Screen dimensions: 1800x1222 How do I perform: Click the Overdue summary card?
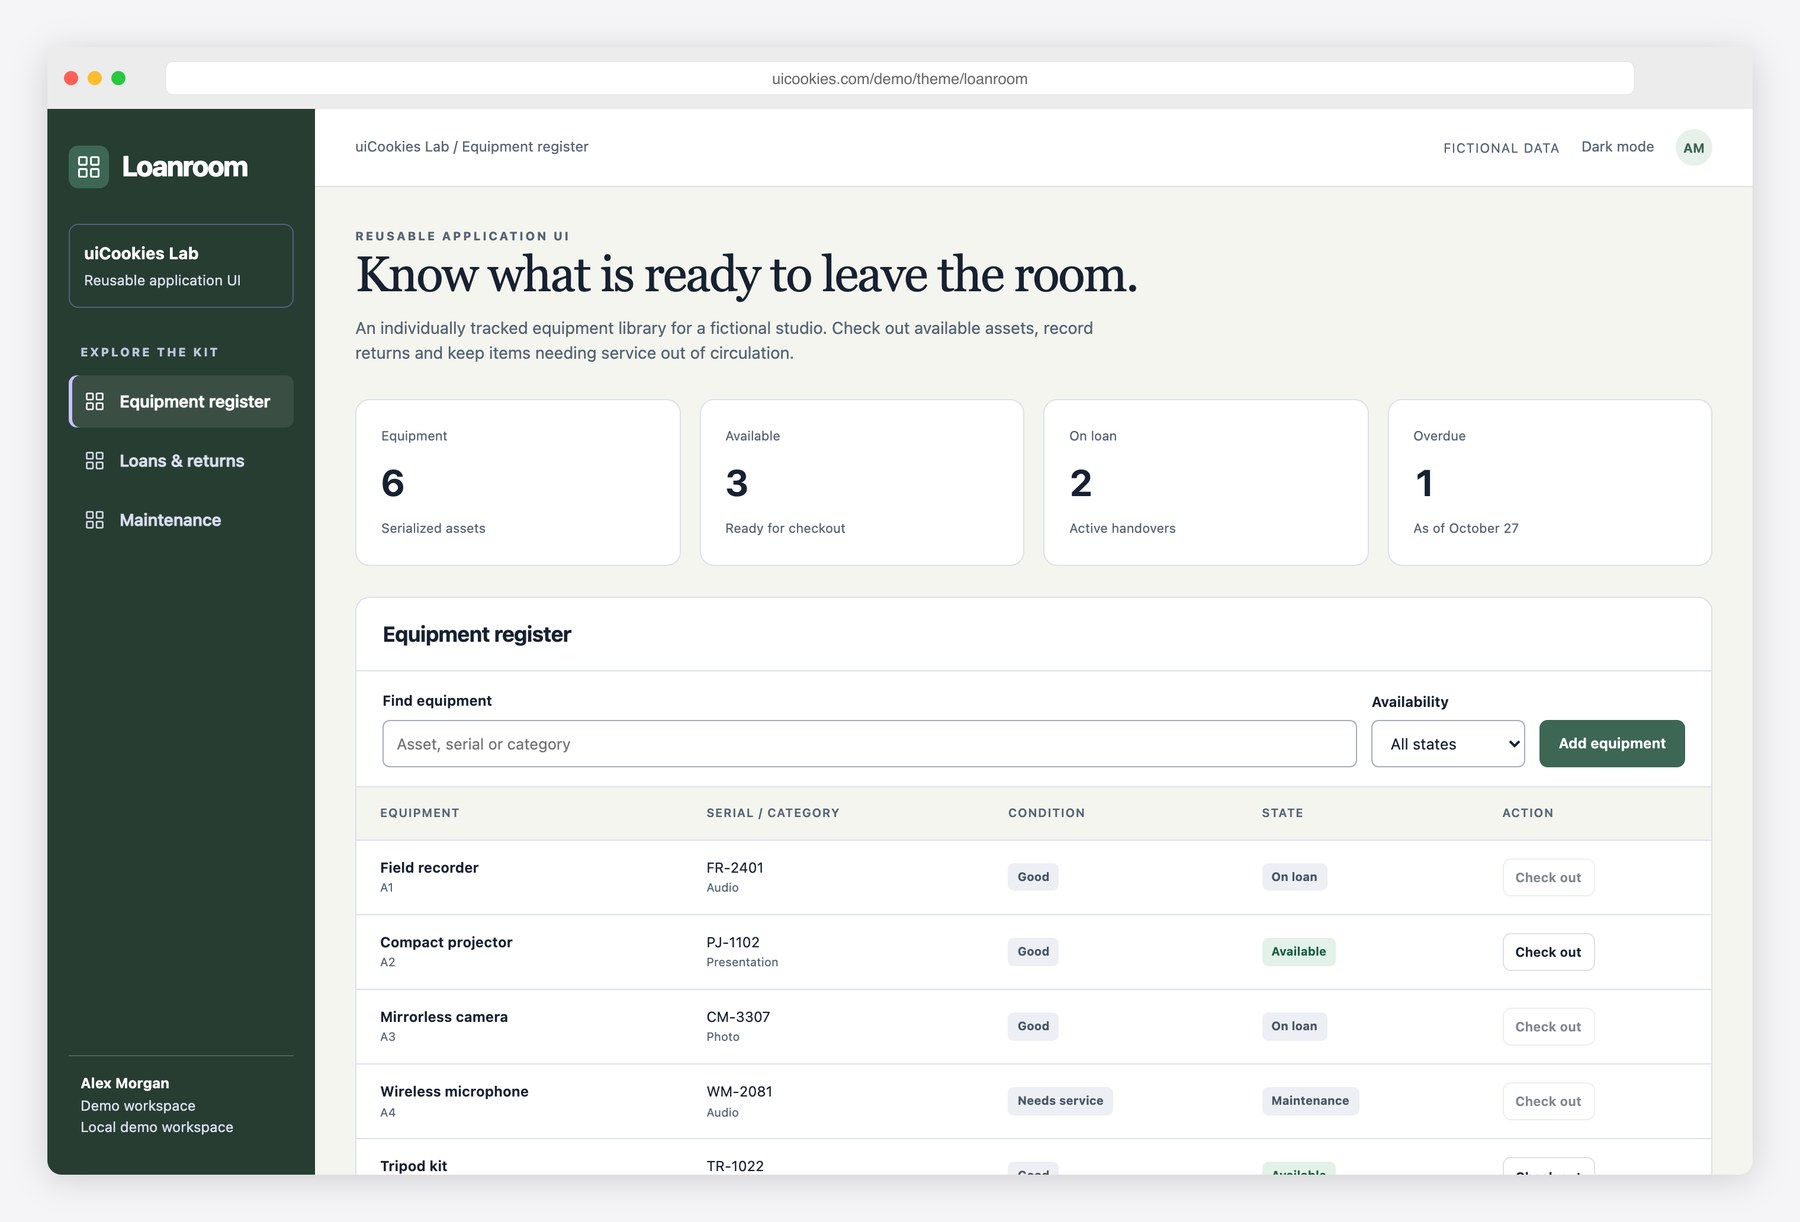[1550, 483]
